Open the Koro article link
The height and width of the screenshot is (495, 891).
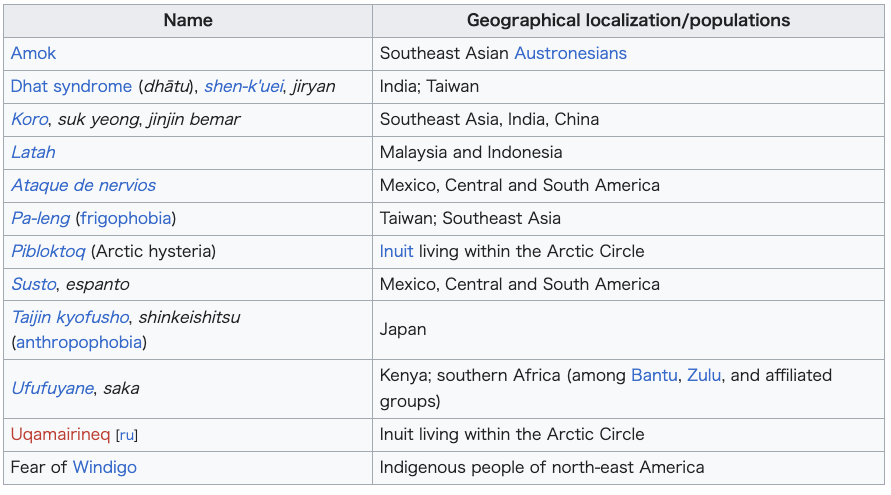pos(30,119)
